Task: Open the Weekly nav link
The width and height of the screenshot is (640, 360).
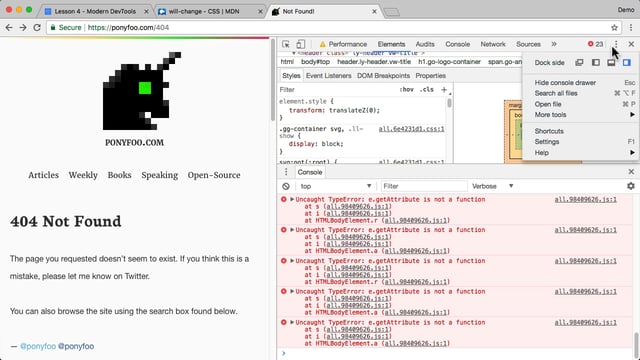Action: 83,175
